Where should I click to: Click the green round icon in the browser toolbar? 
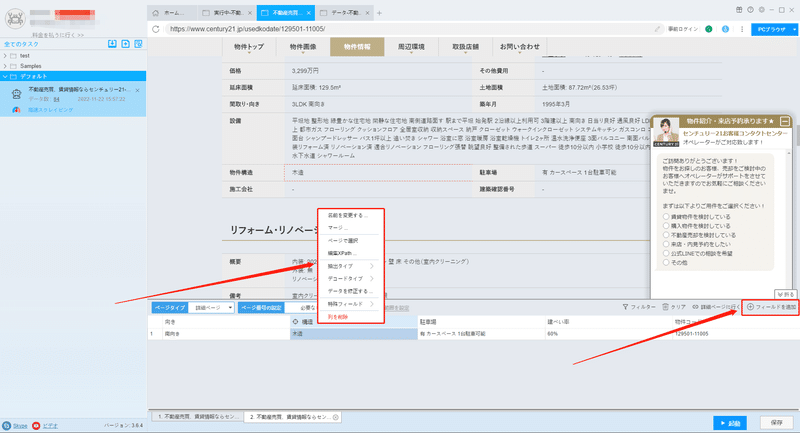pyautogui.click(x=709, y=29)
